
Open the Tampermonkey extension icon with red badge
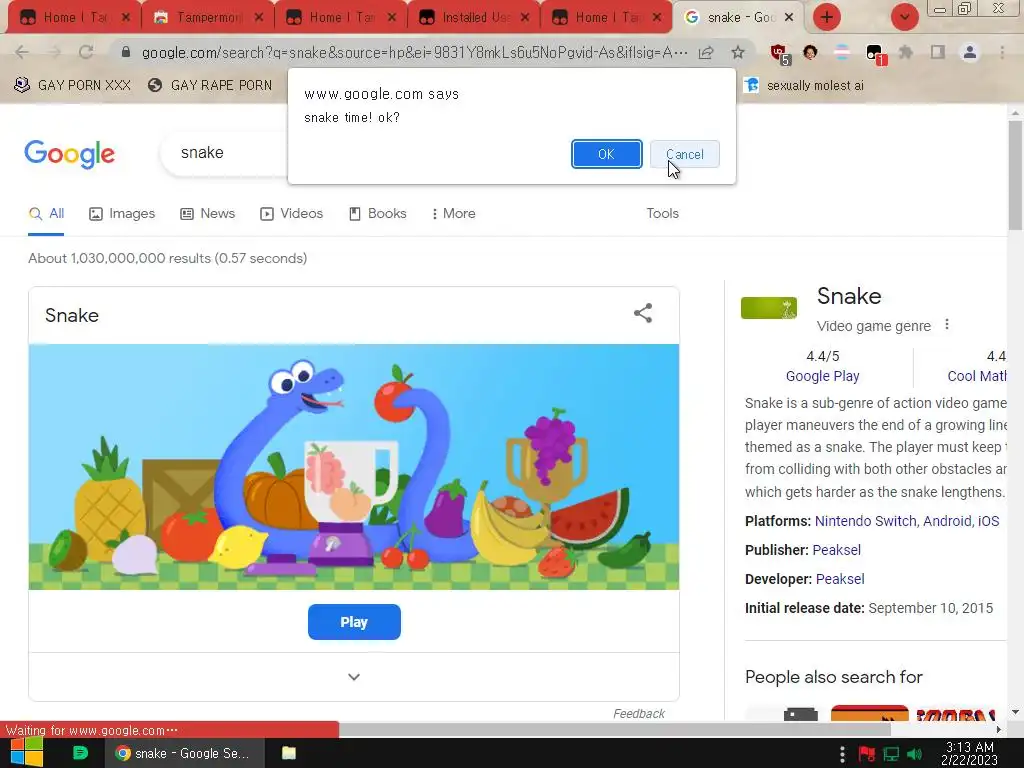[x=875, y=54]
